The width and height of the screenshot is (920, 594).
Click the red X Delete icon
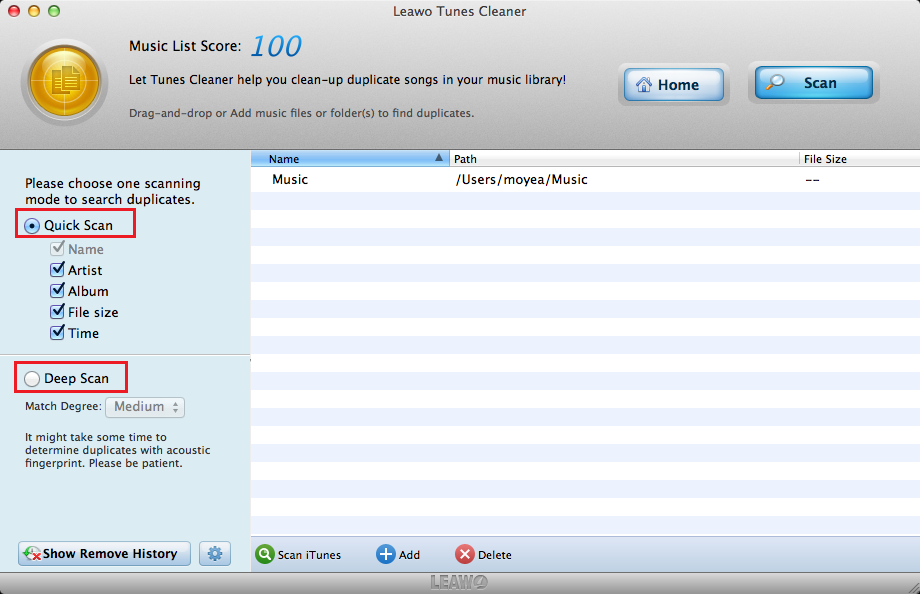click(x=465, y=554)
